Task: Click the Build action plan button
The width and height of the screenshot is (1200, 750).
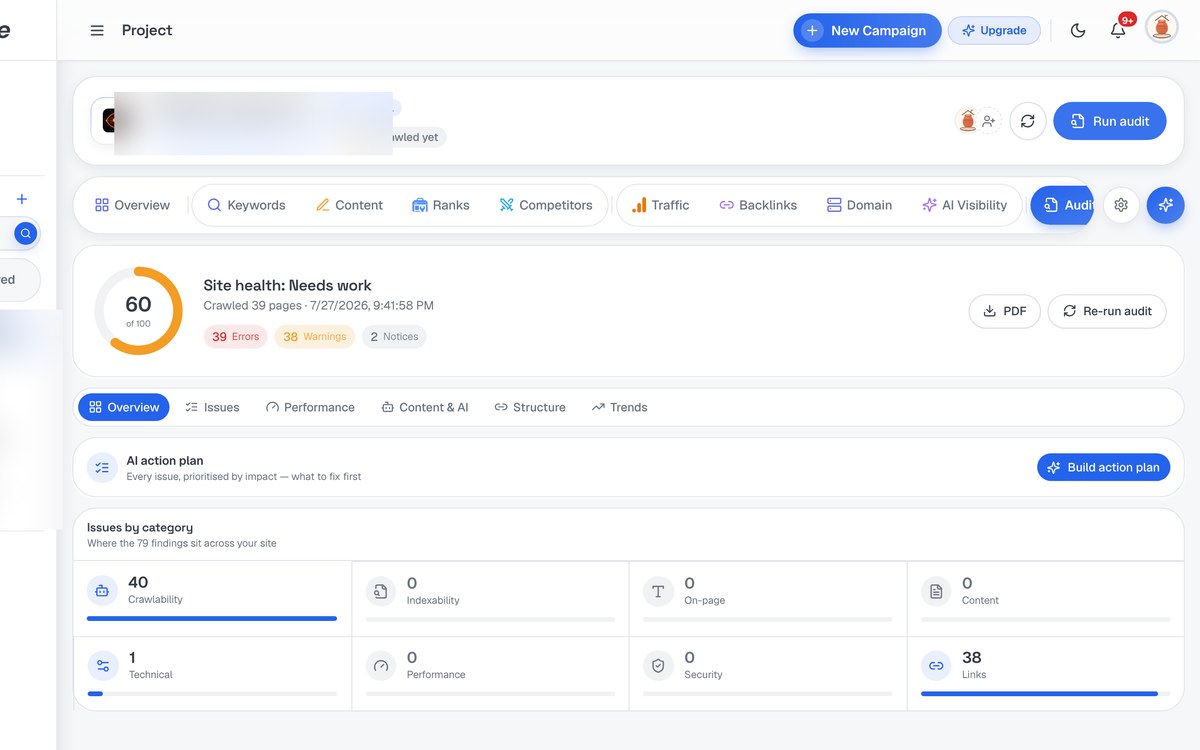Action: [x=1103, y=467]
